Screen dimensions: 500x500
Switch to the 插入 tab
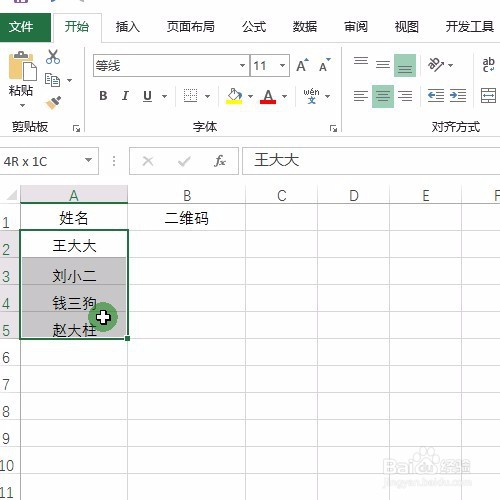pos(127,27)
